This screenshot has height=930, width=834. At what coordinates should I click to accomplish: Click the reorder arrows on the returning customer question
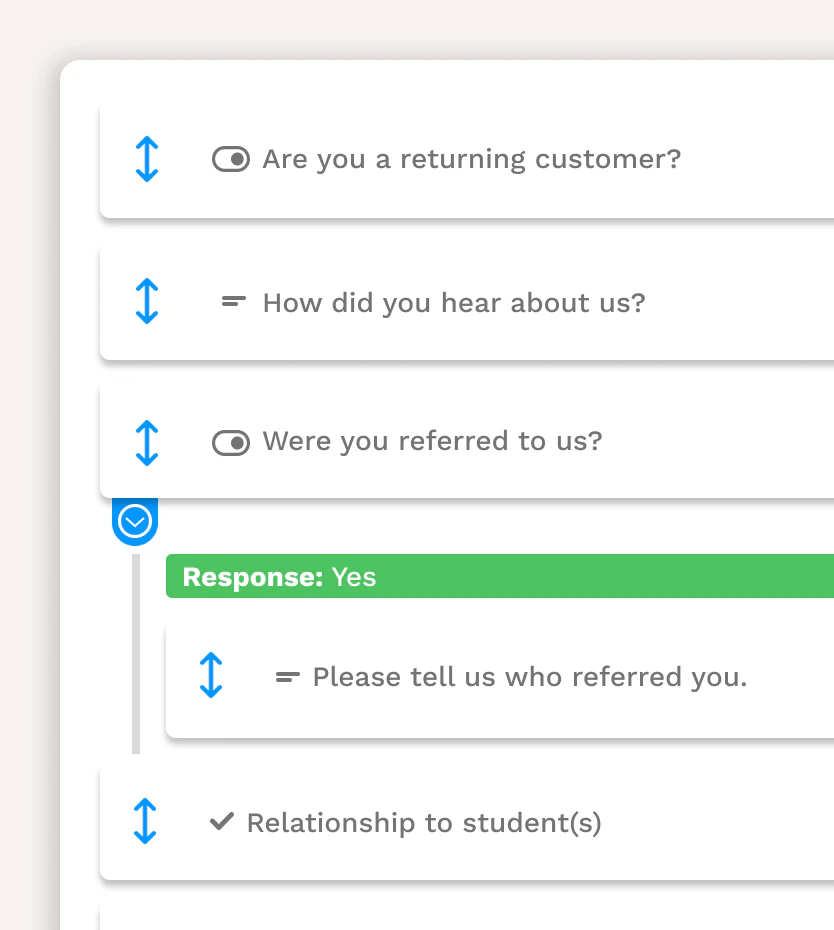pyautogui.click(x=147, y=159)
